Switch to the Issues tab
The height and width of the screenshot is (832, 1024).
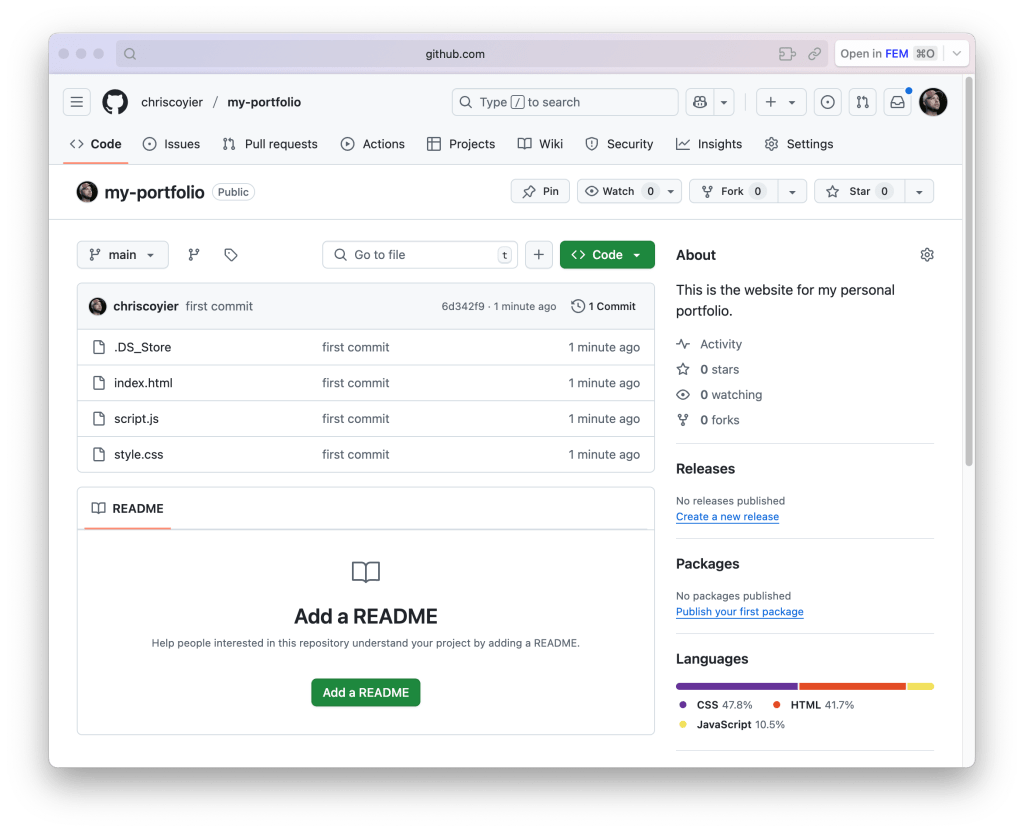pos(171,143)
